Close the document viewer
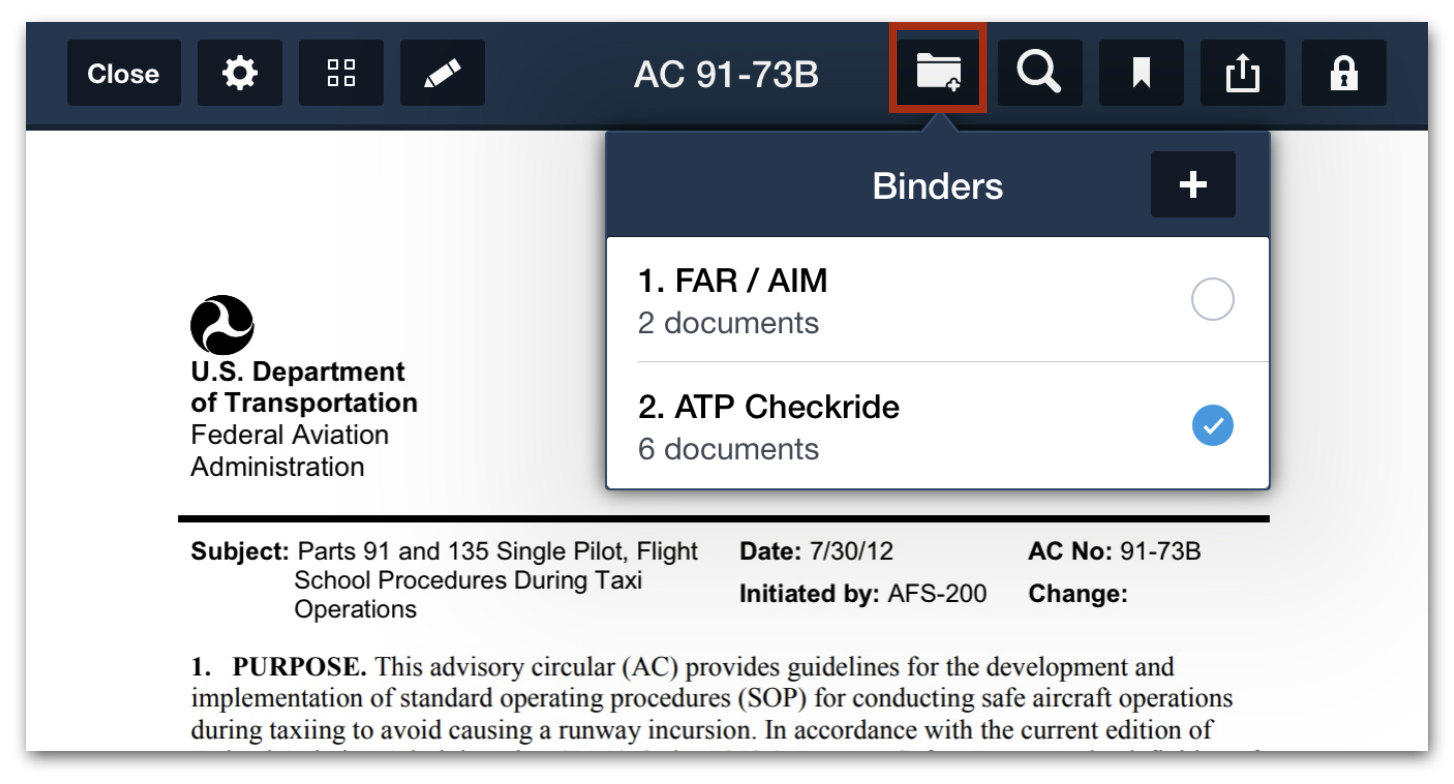The height and width of the screenshot is (784, 1454). pyautogui.click(x=123, y=73)
